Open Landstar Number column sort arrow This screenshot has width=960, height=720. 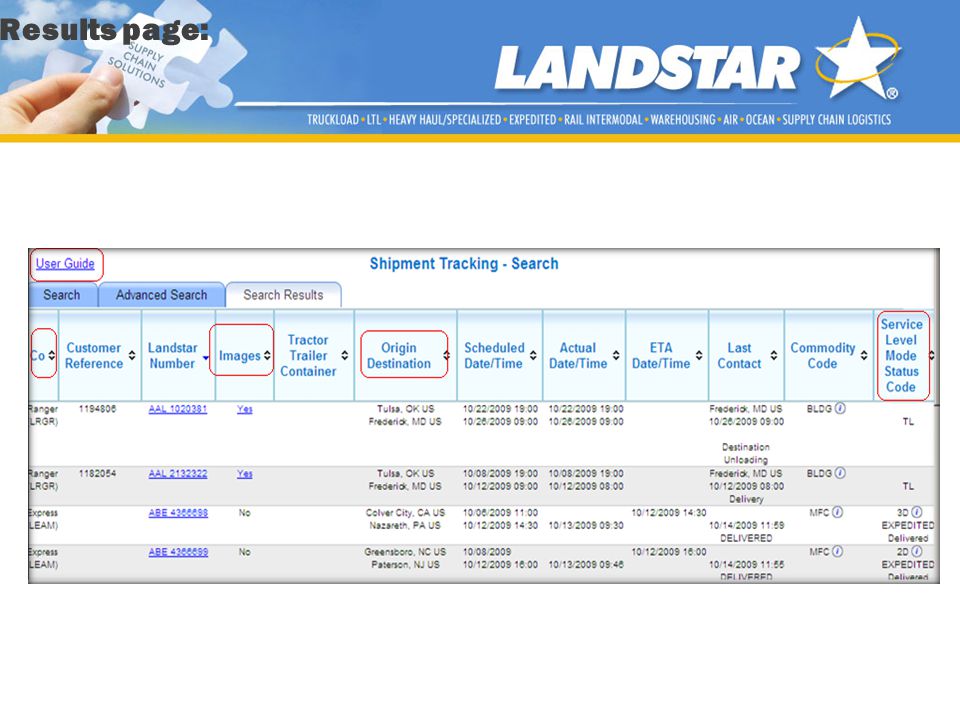click(206, 358)
